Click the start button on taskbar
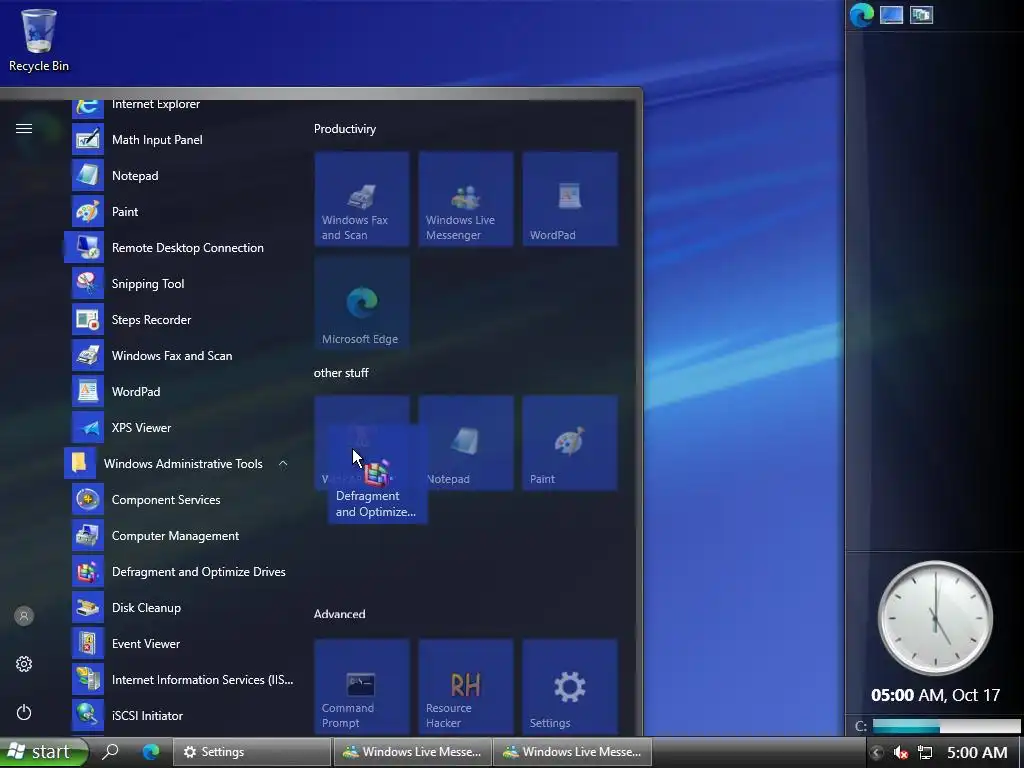This screenshot has height=768, width=1024. pyautogui.click(x=43, y=752)
